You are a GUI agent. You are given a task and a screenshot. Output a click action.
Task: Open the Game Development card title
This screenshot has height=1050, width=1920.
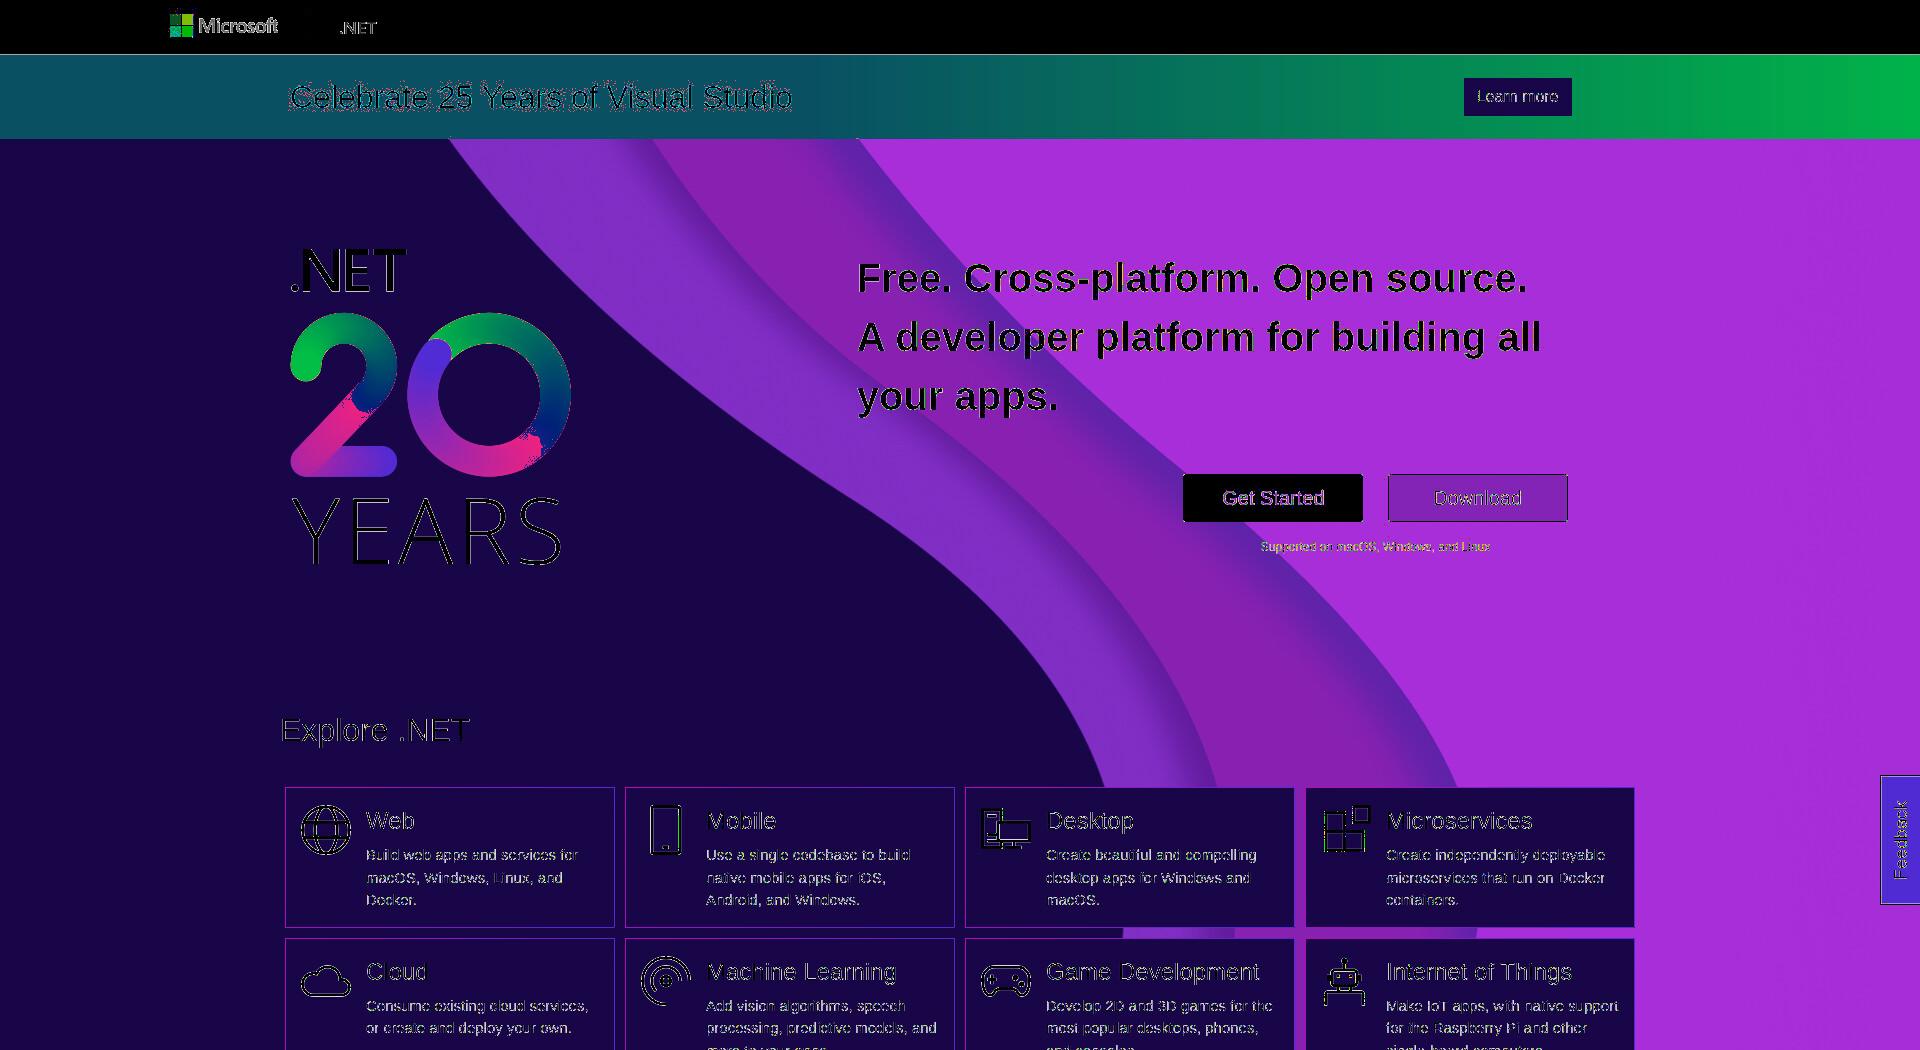click(1152, 972)
